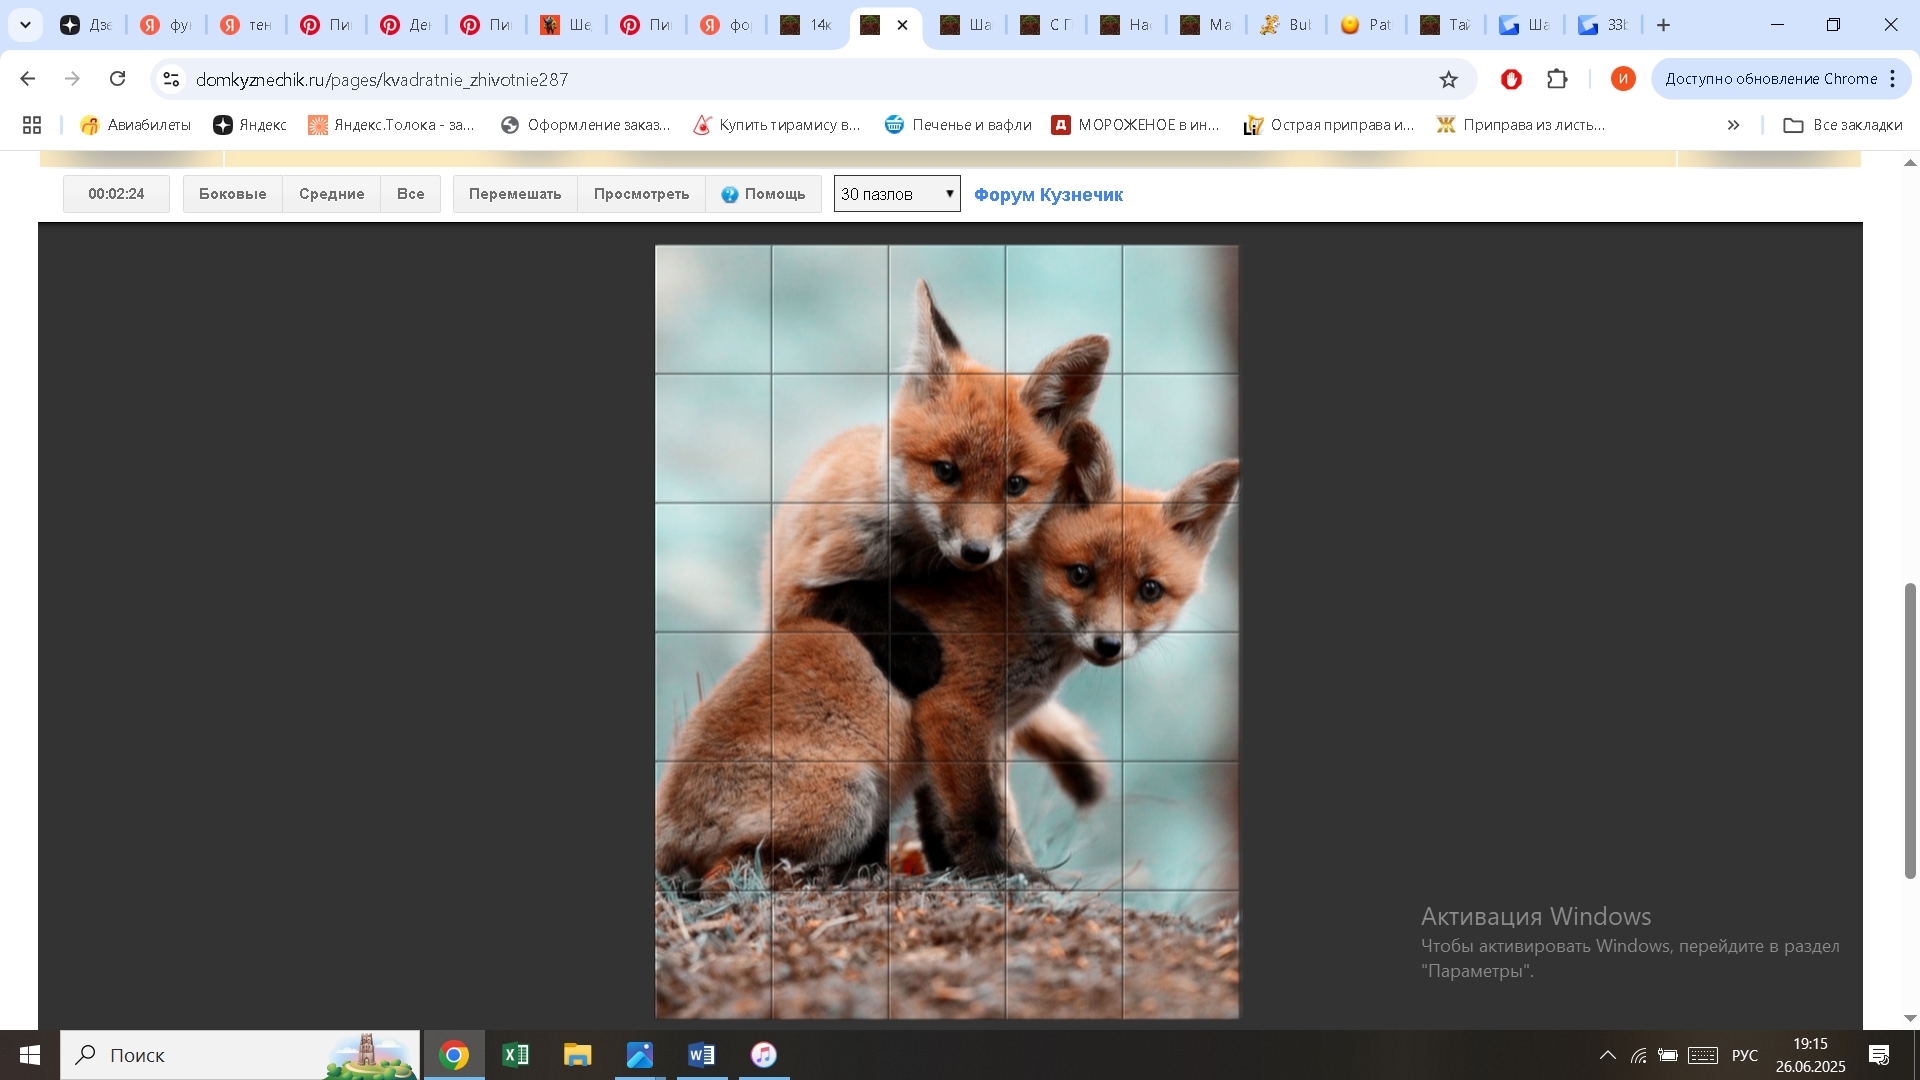The image size is (1920, 1080).
Task: Open the tab search dropdown arrow
Action: click(25, 25)
